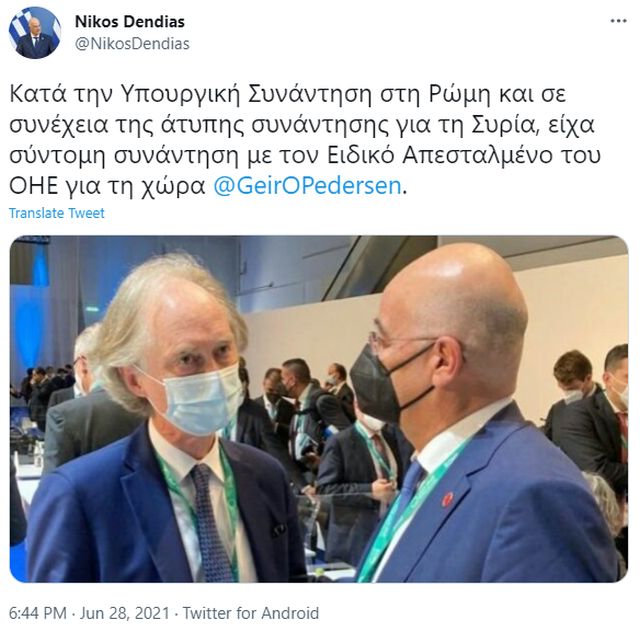Click Translate Tweet
This screenshot has height=632, width=640.
pos(57,213)
